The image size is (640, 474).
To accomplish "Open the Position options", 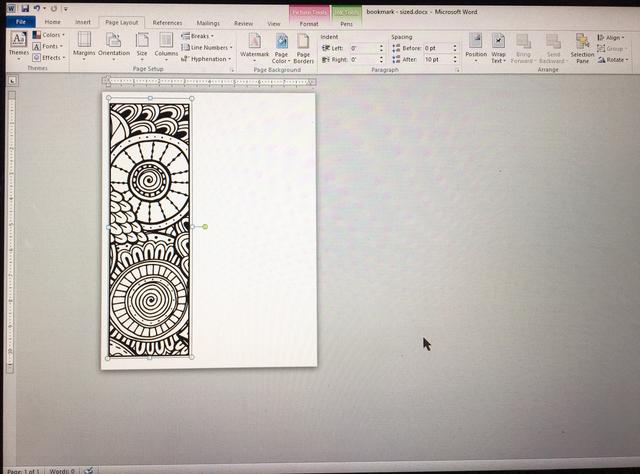I will [476, 48].
